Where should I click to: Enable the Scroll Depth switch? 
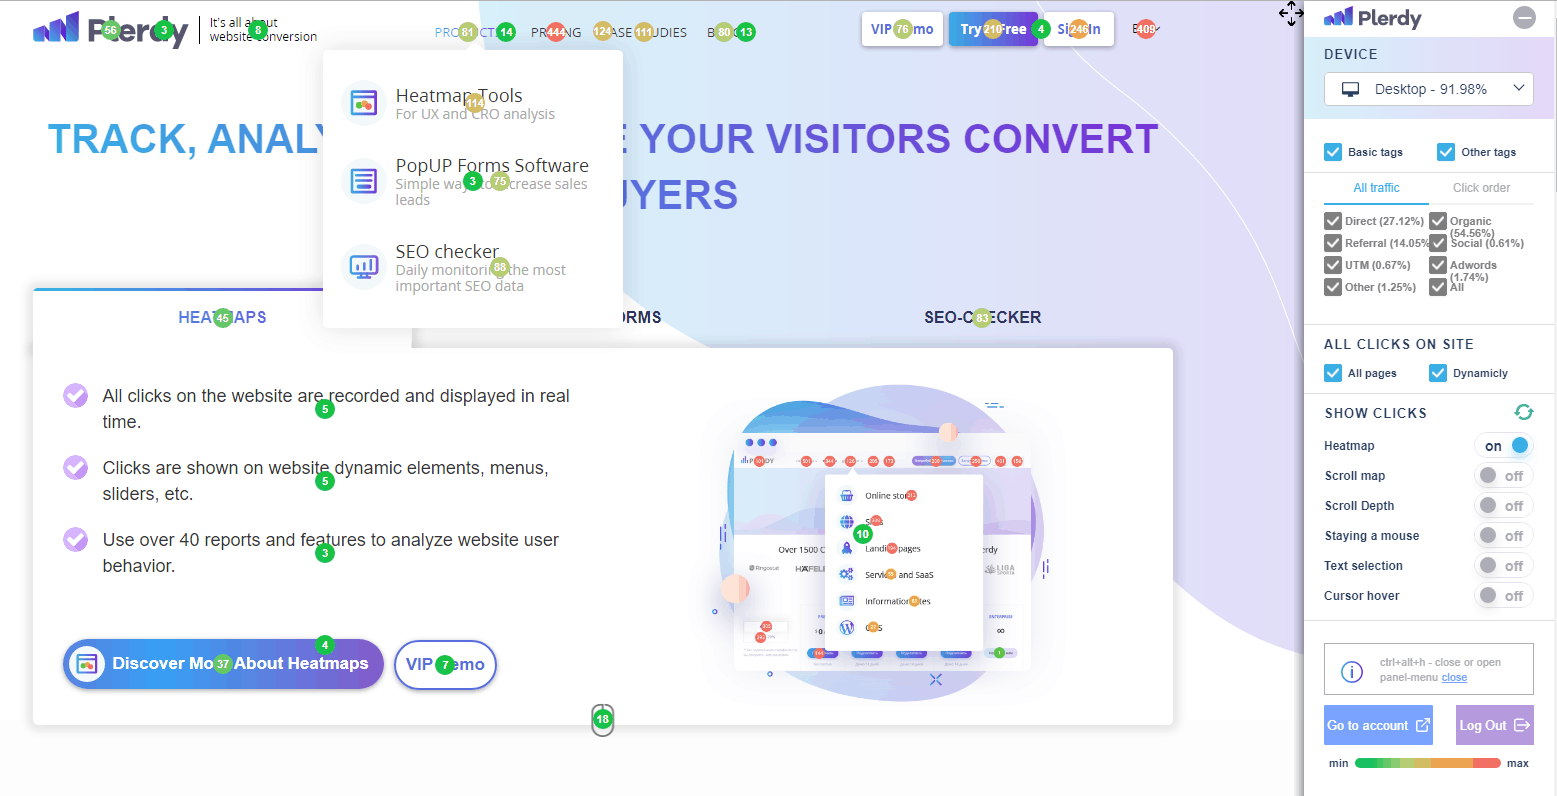(1504, 506)
